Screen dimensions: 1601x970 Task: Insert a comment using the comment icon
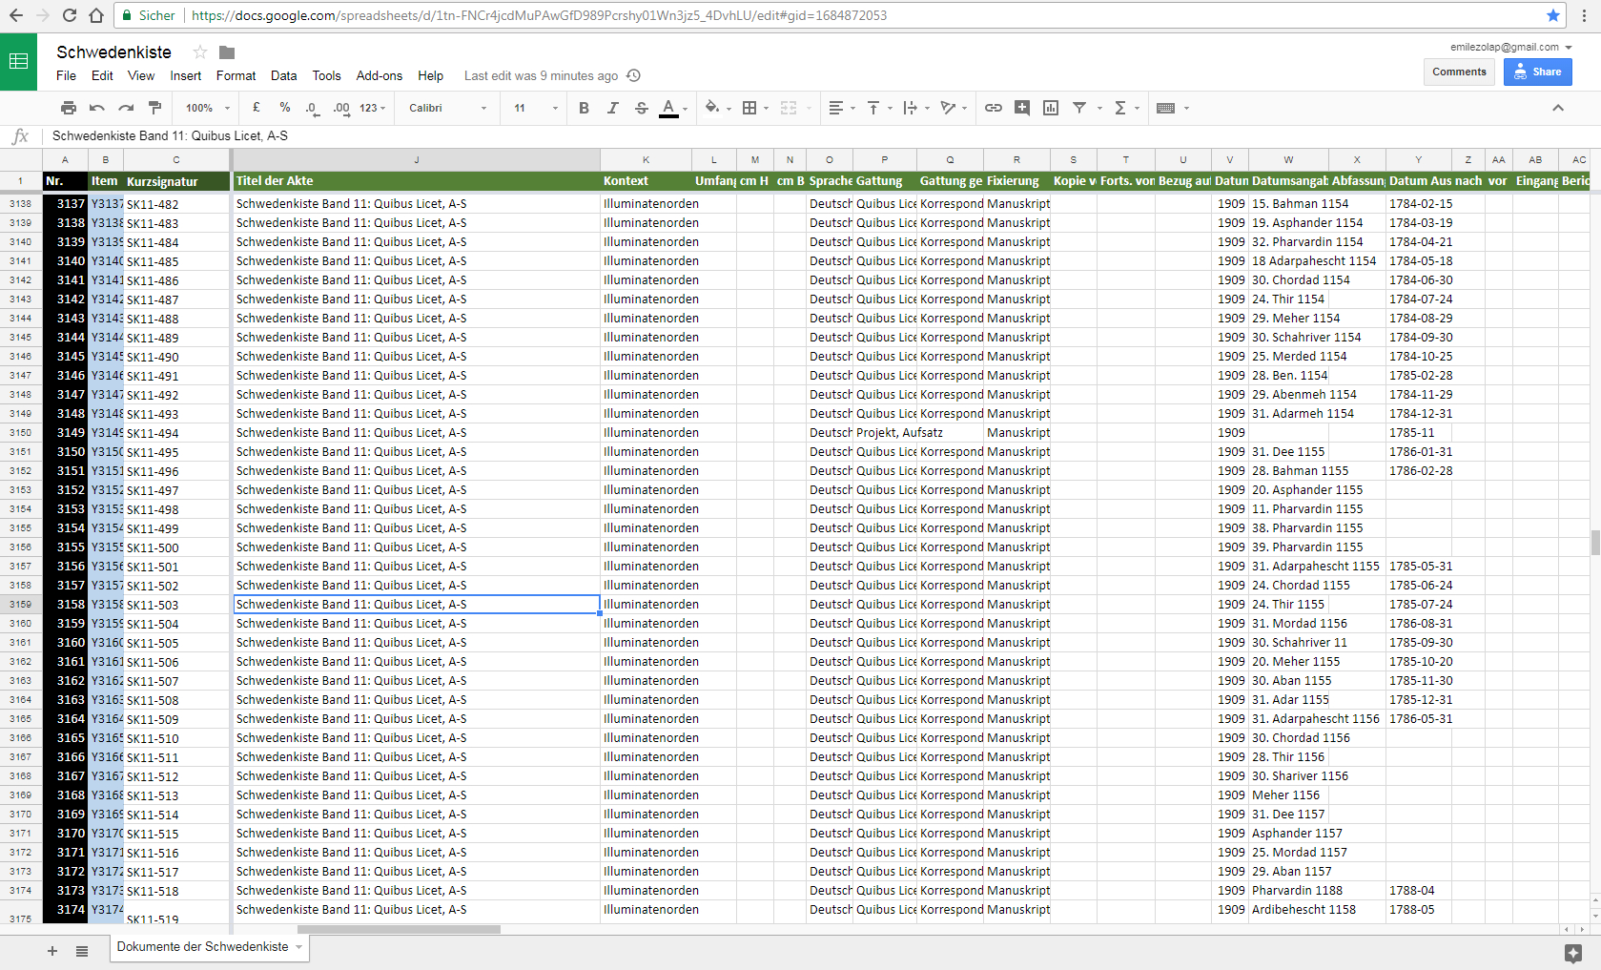point(1022,107)
